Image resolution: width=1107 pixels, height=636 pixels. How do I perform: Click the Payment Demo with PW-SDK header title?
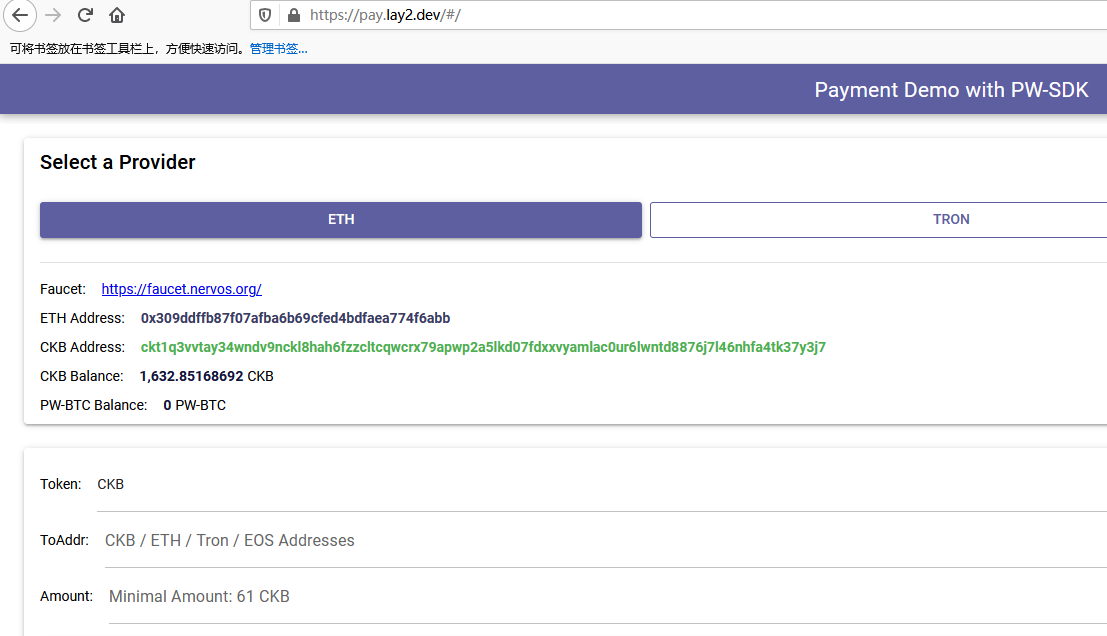pos(951,90)
